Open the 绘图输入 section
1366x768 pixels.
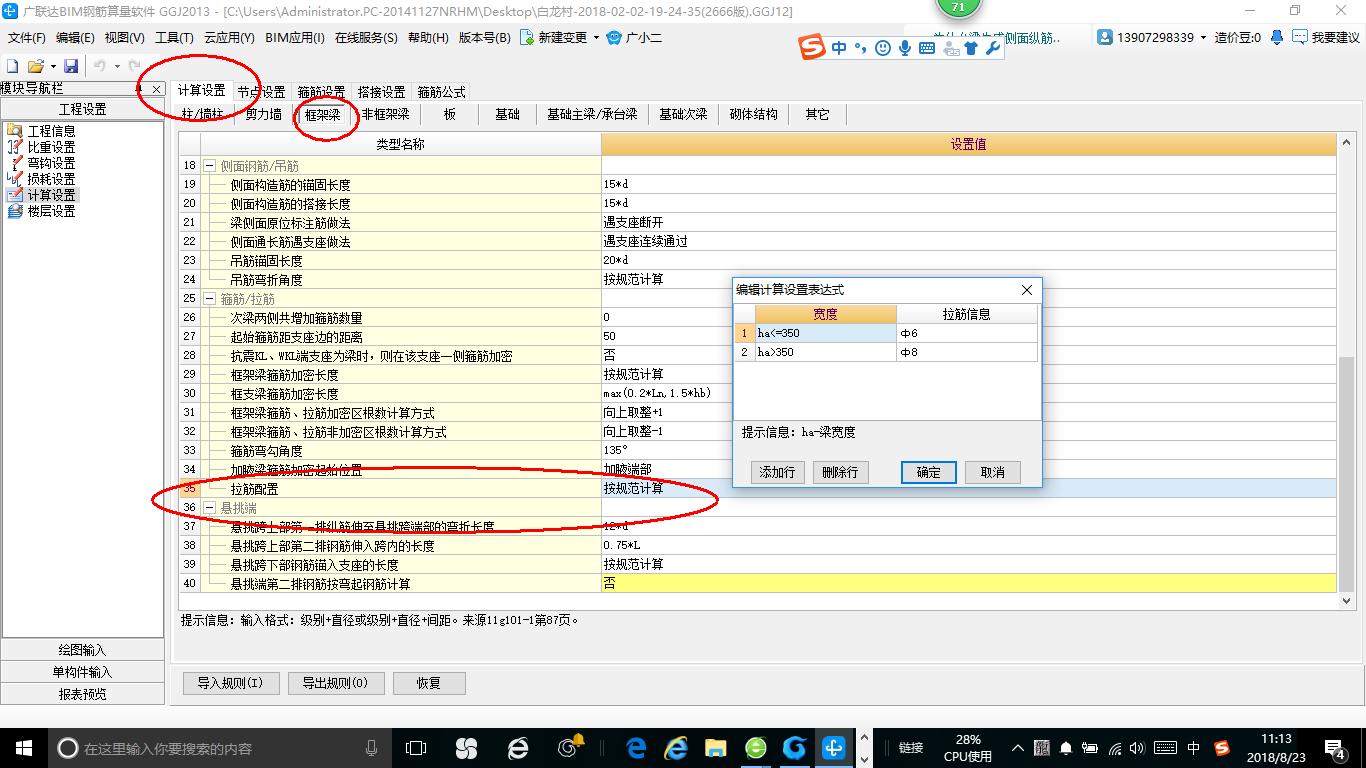83,650
